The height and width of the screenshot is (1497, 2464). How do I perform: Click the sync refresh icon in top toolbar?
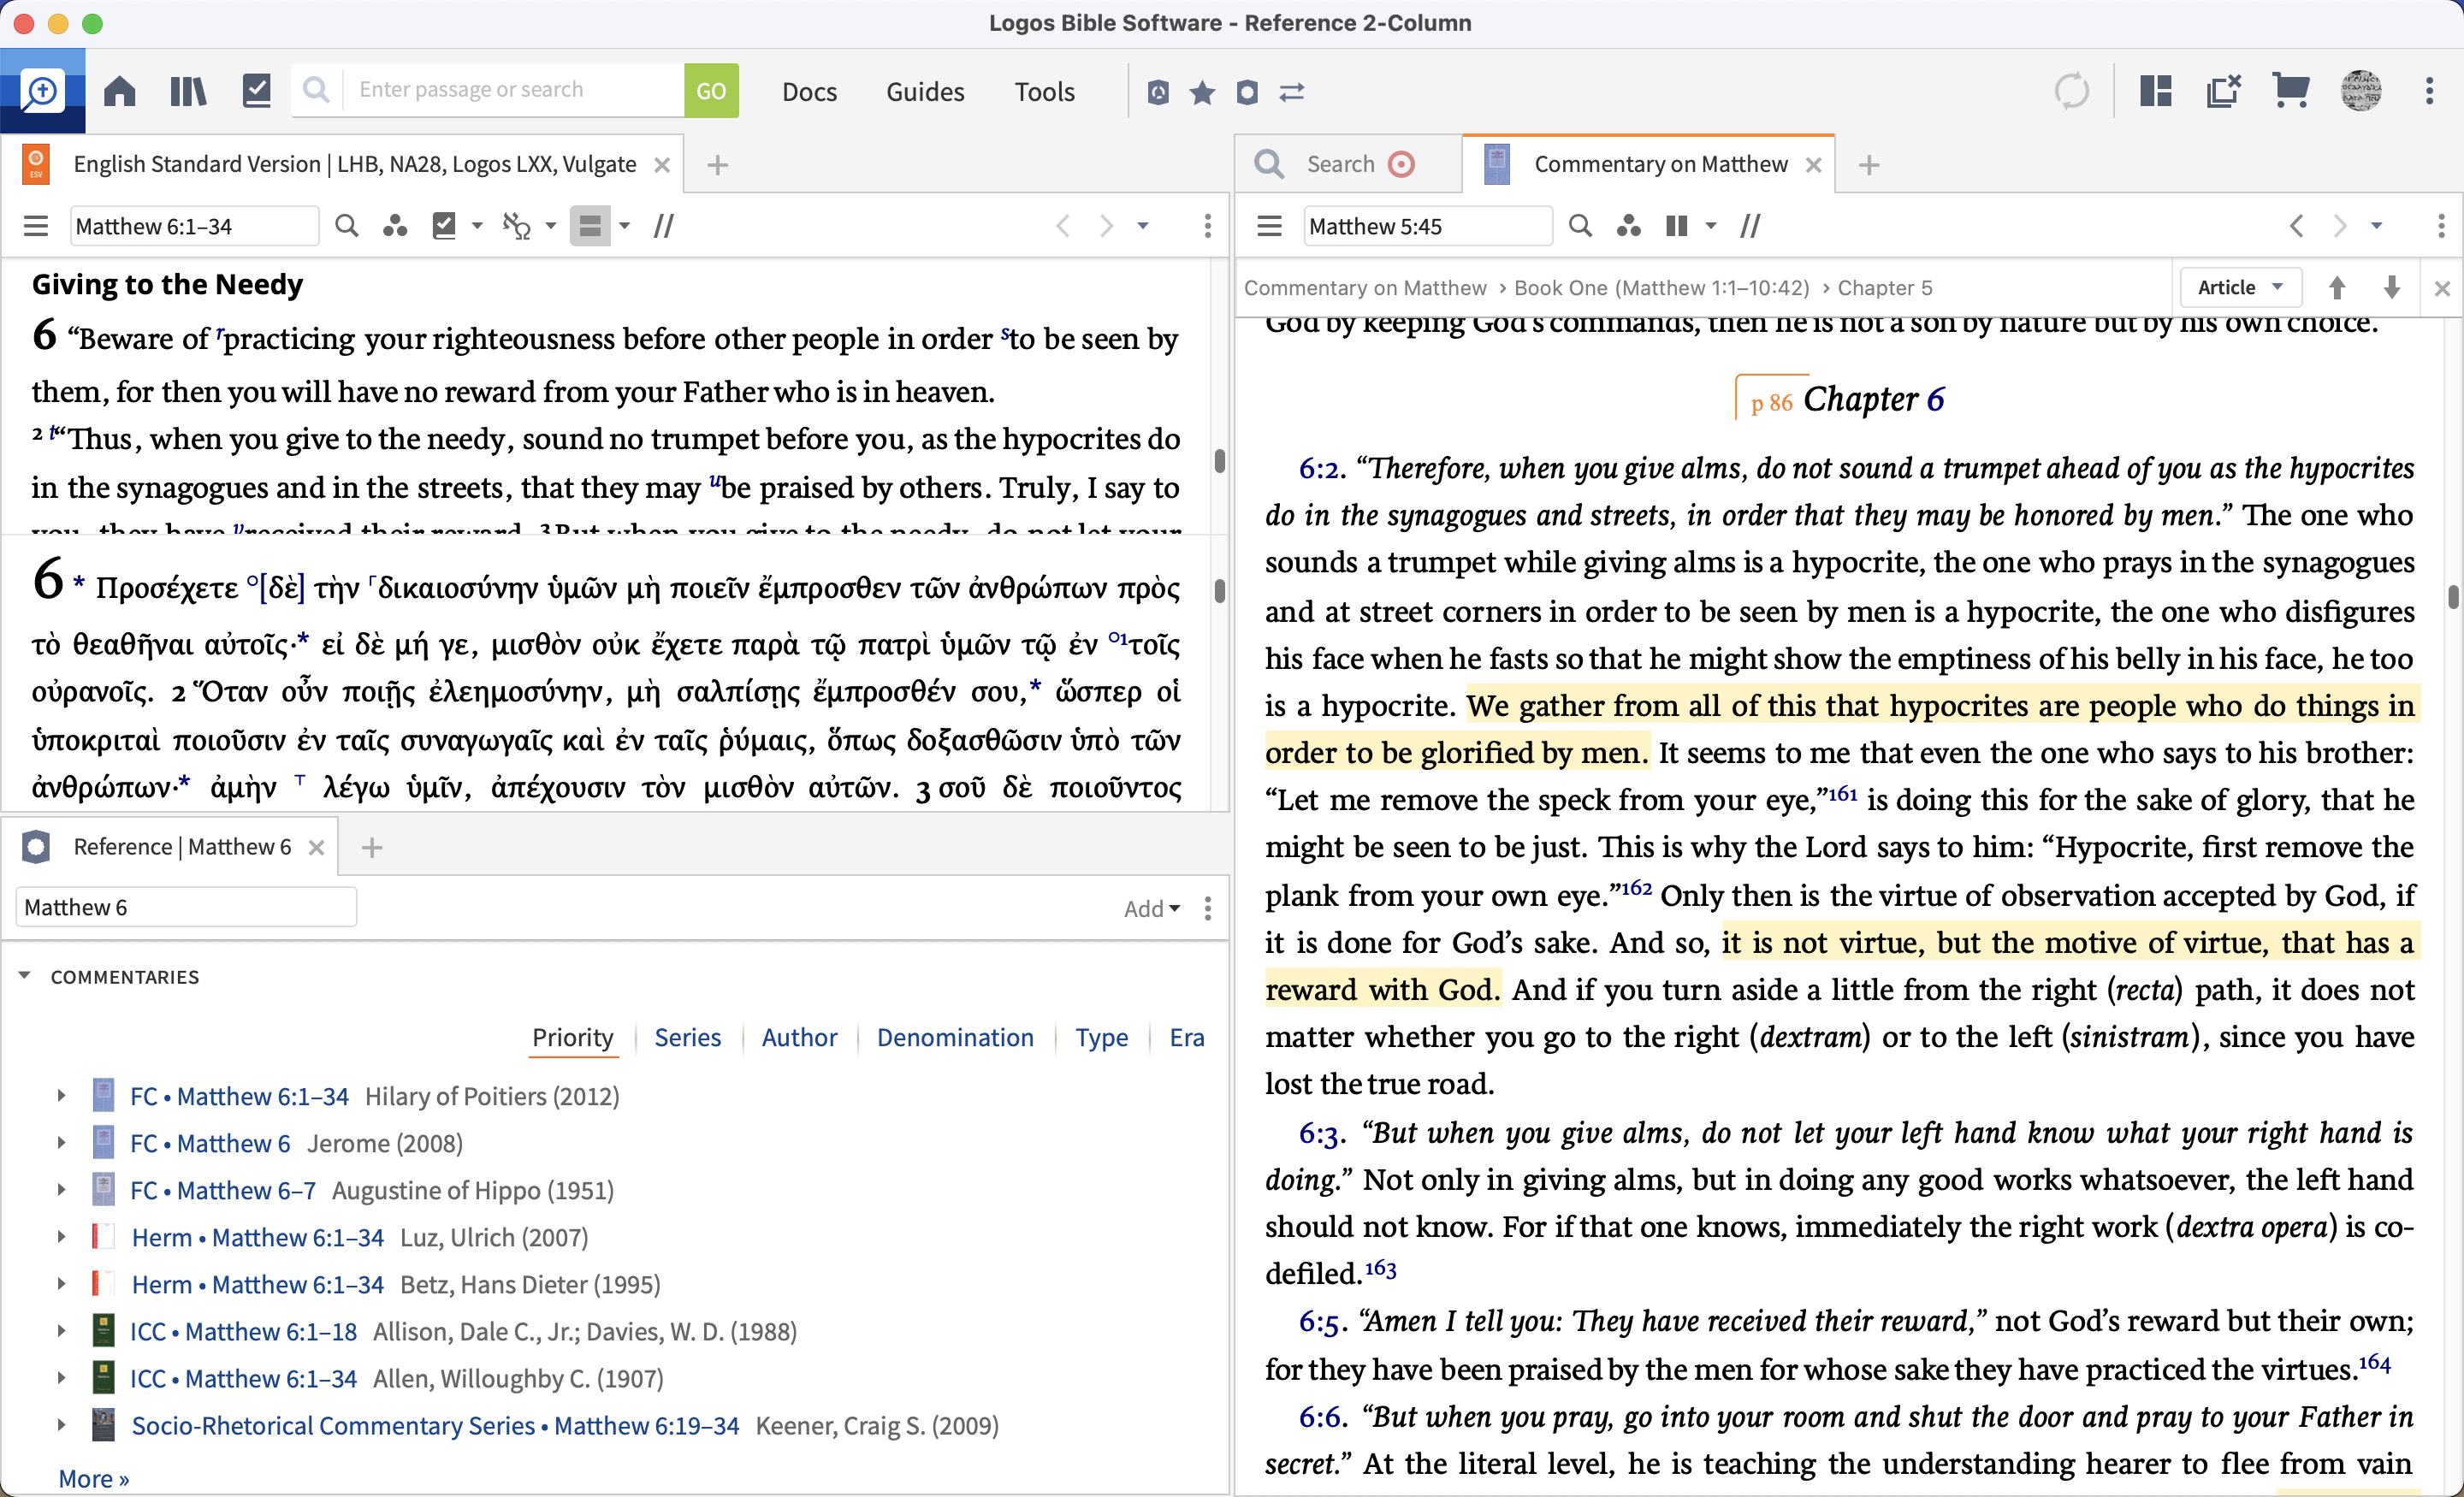point(2071,91)
